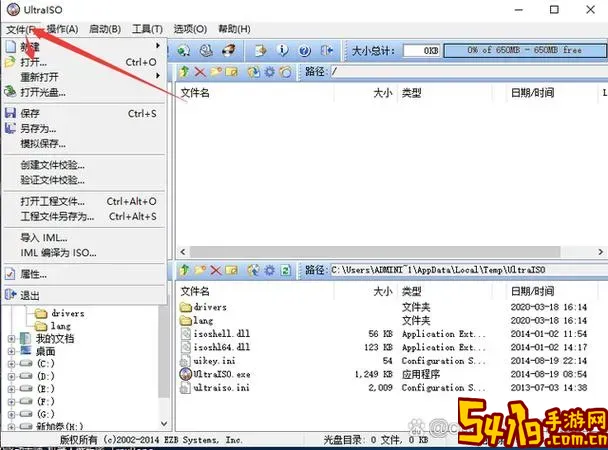Click rename icon in local pane toolbar
Image resolution: width=608 pixels, height=450 pixels.
[x=231, y=270]
